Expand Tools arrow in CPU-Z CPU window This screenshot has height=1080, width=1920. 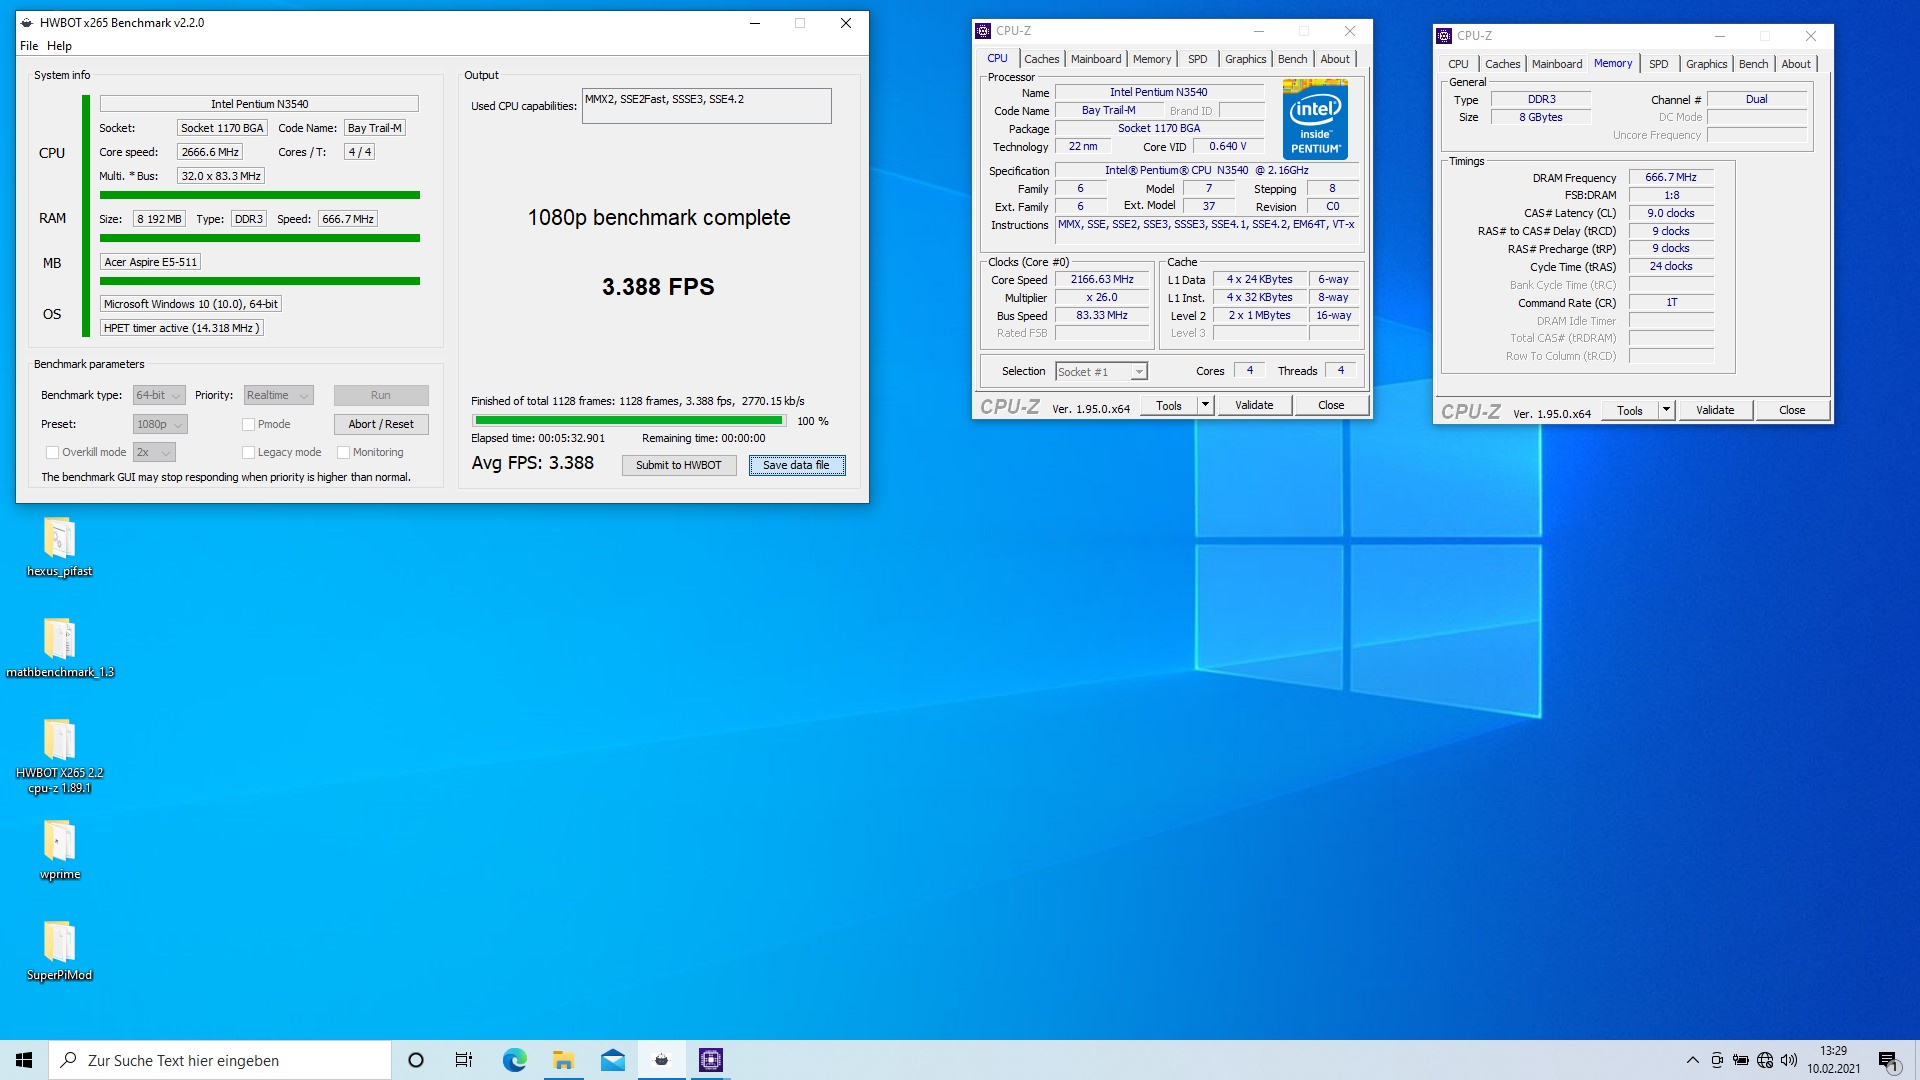tap(1205, 405)
